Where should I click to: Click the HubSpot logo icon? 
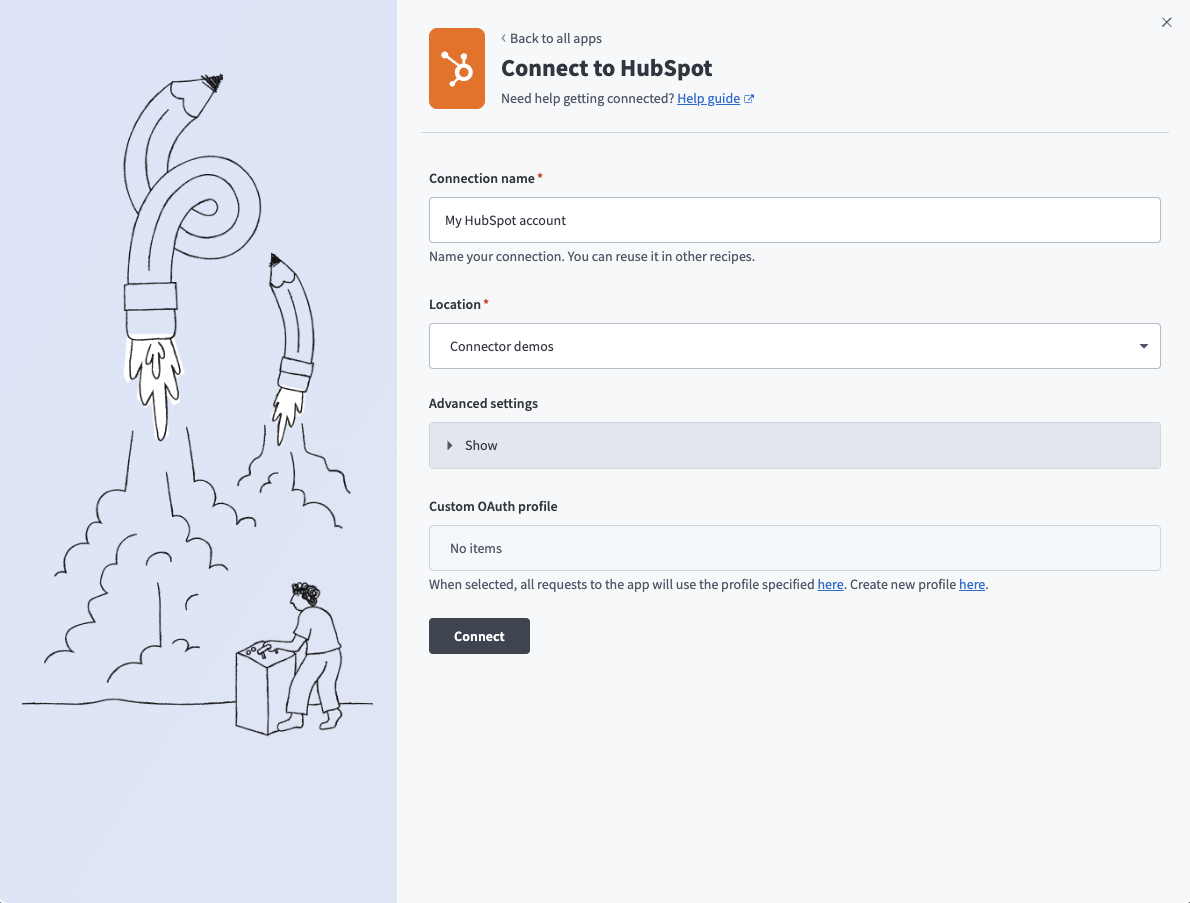pyautogui.click(x=456, y=68)
